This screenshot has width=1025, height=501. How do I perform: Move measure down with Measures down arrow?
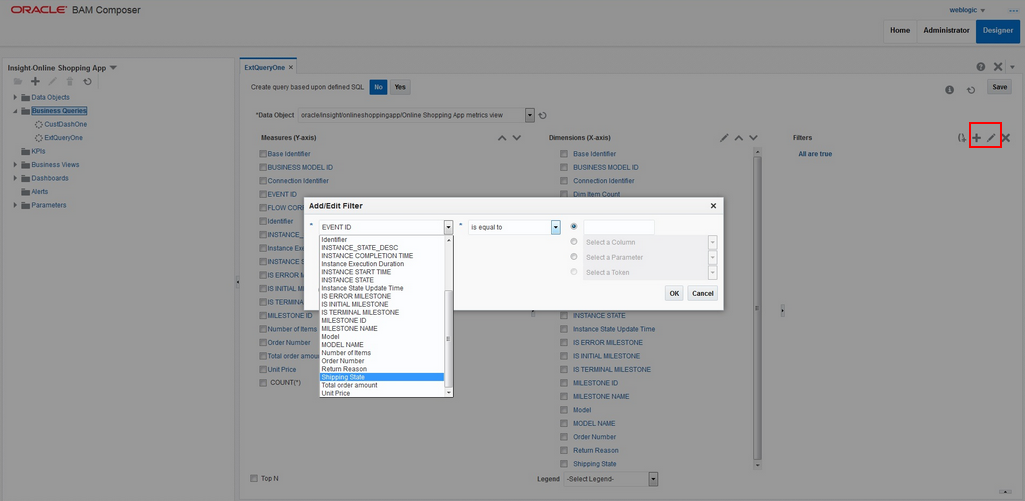516,138
